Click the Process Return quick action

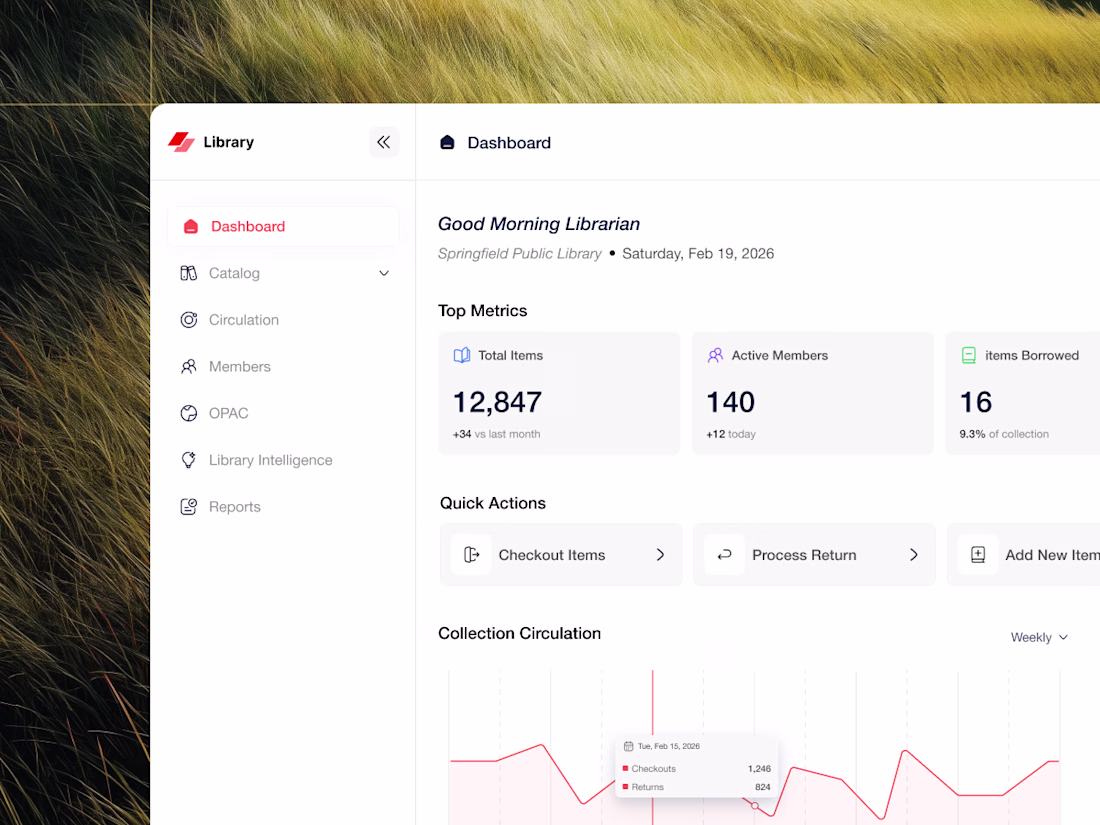click(814, 555)
